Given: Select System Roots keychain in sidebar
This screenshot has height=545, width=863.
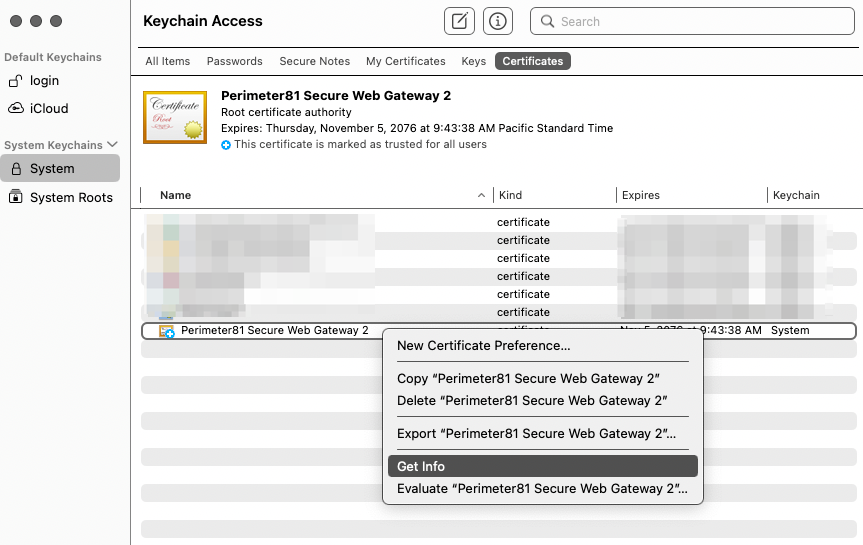Looking at the screenshot, I should click(x=60, y=197).
